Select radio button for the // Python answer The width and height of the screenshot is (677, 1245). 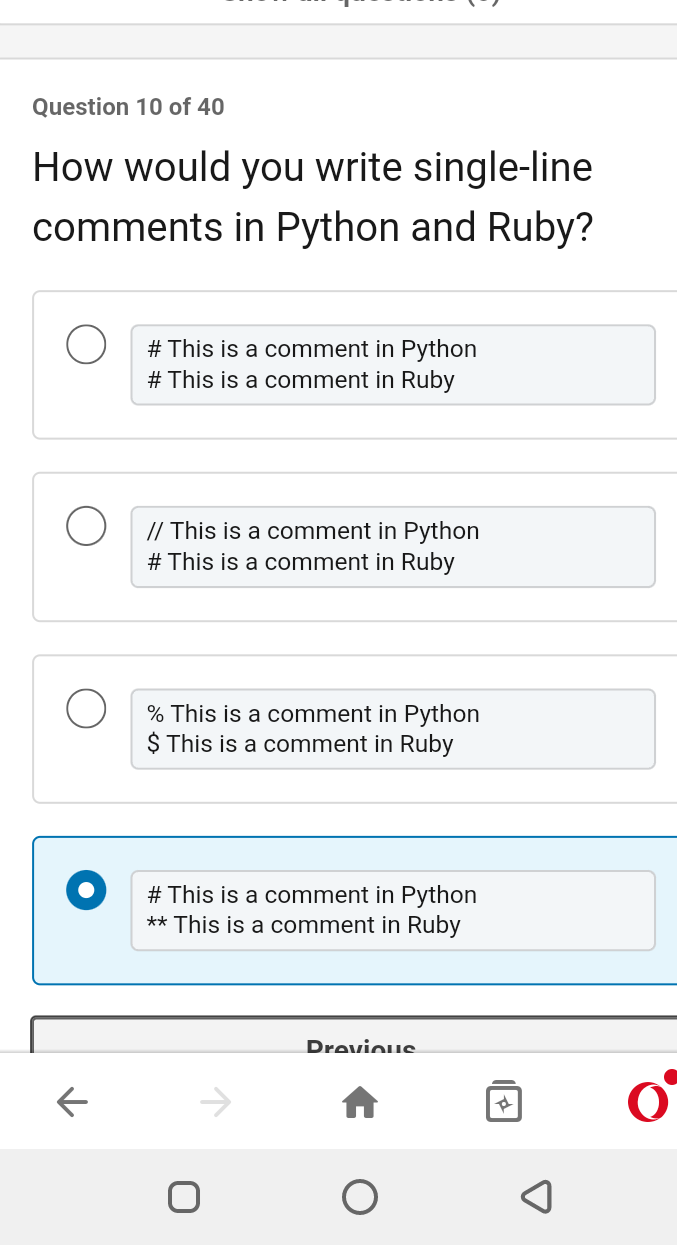point(86,526)
